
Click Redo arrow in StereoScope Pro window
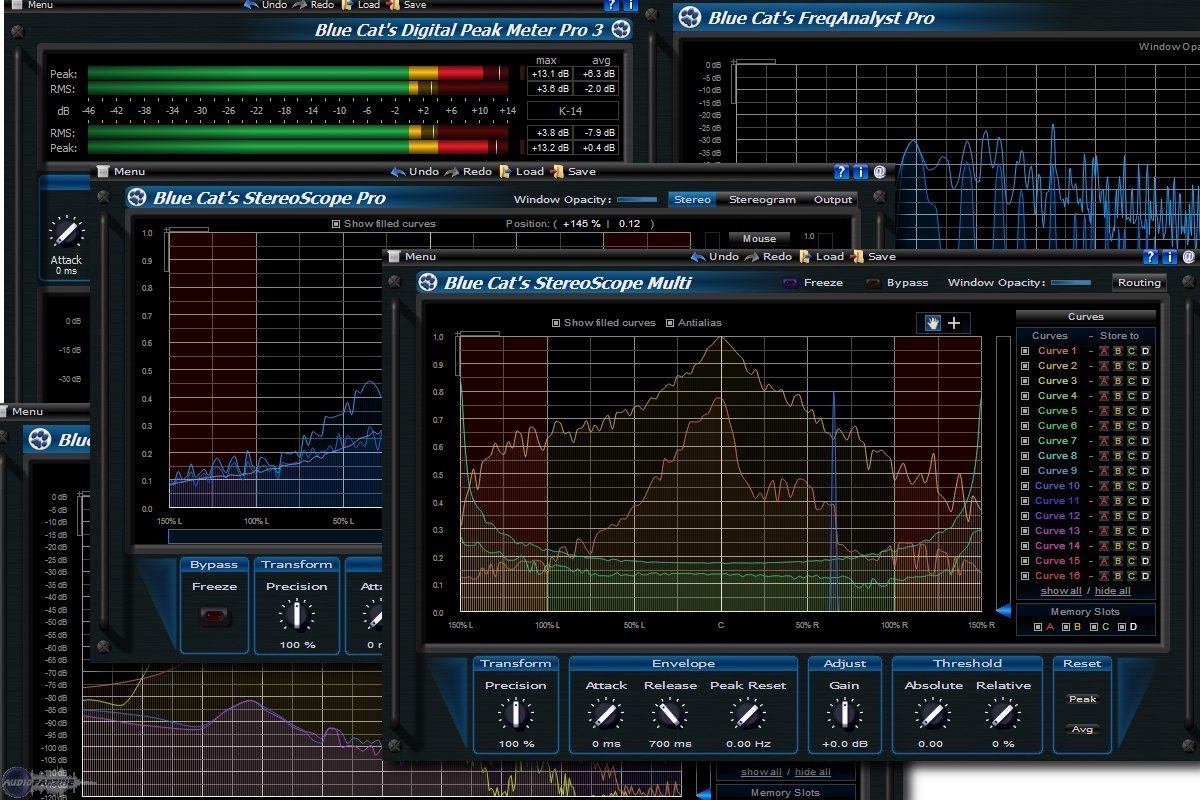[451, 172]
